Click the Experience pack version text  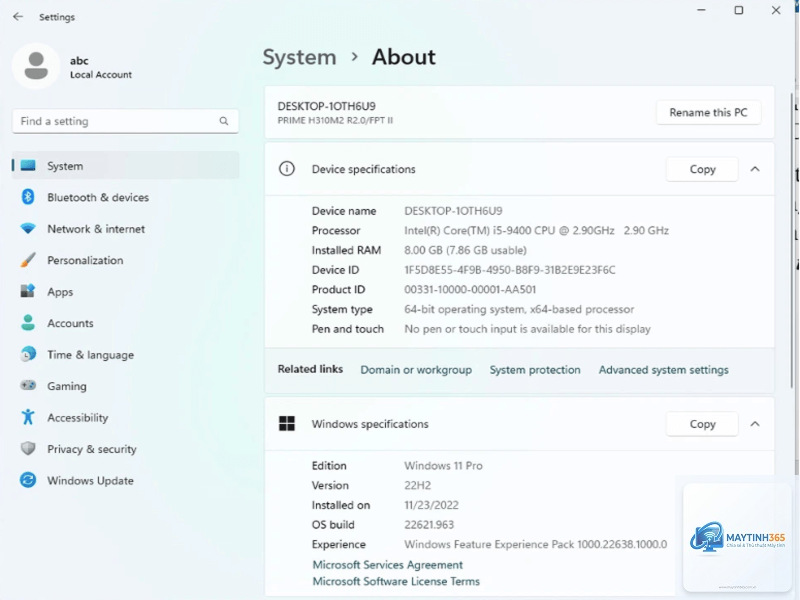click(x=535, y=544)
